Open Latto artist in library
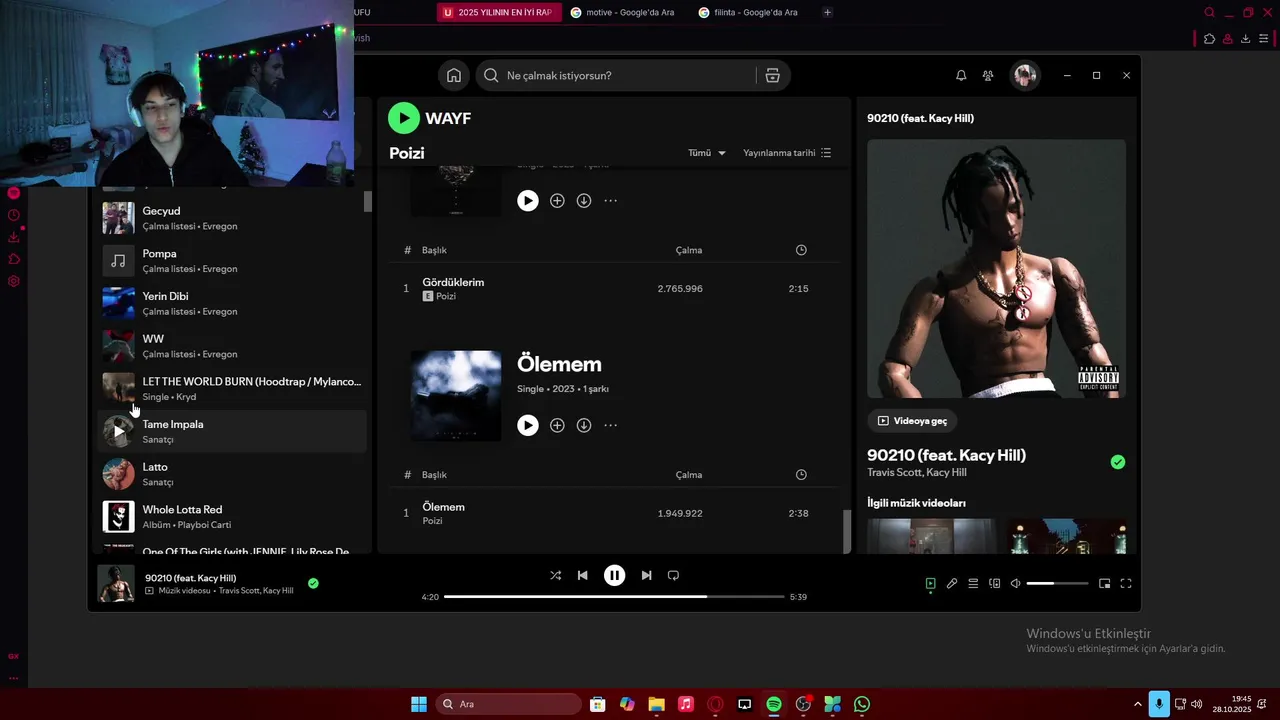The image size is (1280, 720). click(233, 474)
